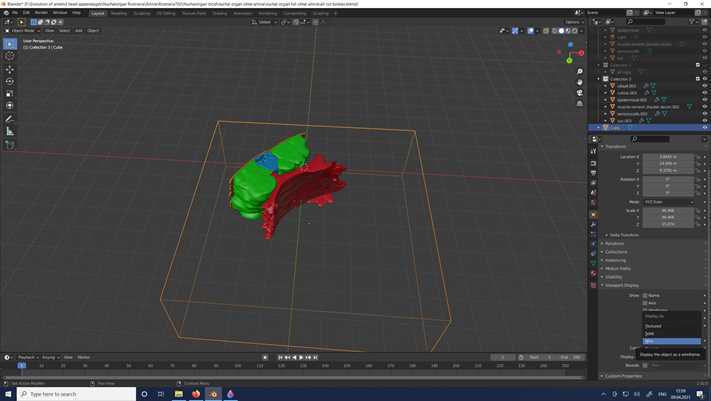This screenshot has height=401, width=711.
Task: Select the Annotate tool
Action: coord(10,119)
